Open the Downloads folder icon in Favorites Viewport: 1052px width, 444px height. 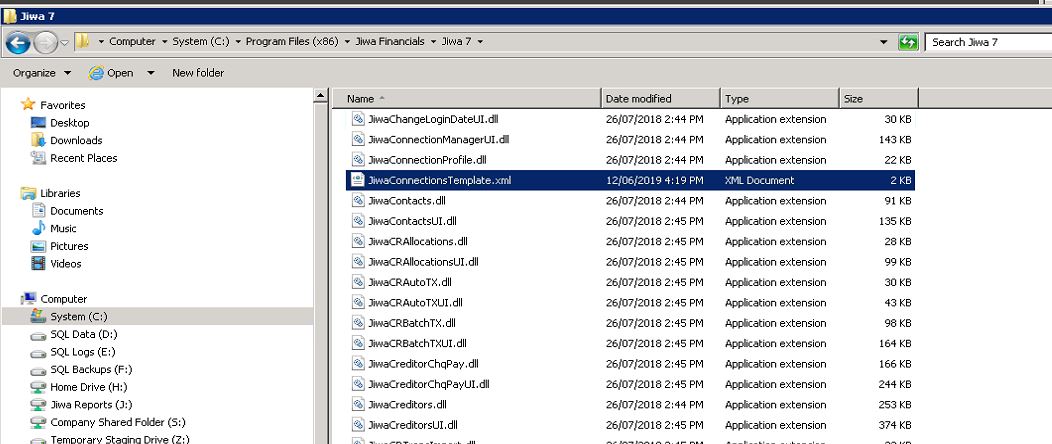tap(39, 141)
